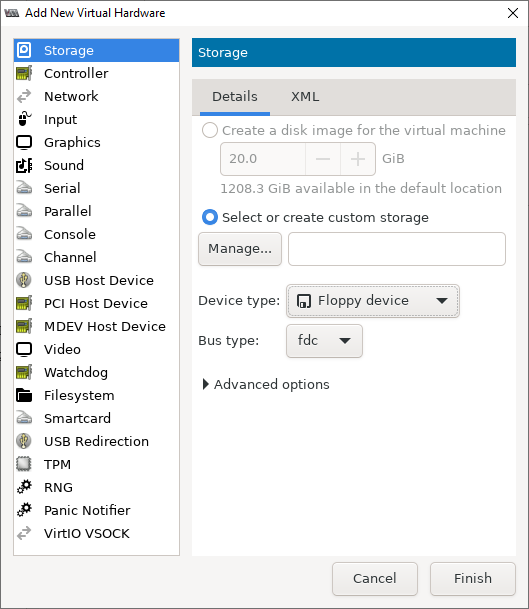Pick the Panic Notifier gear icon

24,510
